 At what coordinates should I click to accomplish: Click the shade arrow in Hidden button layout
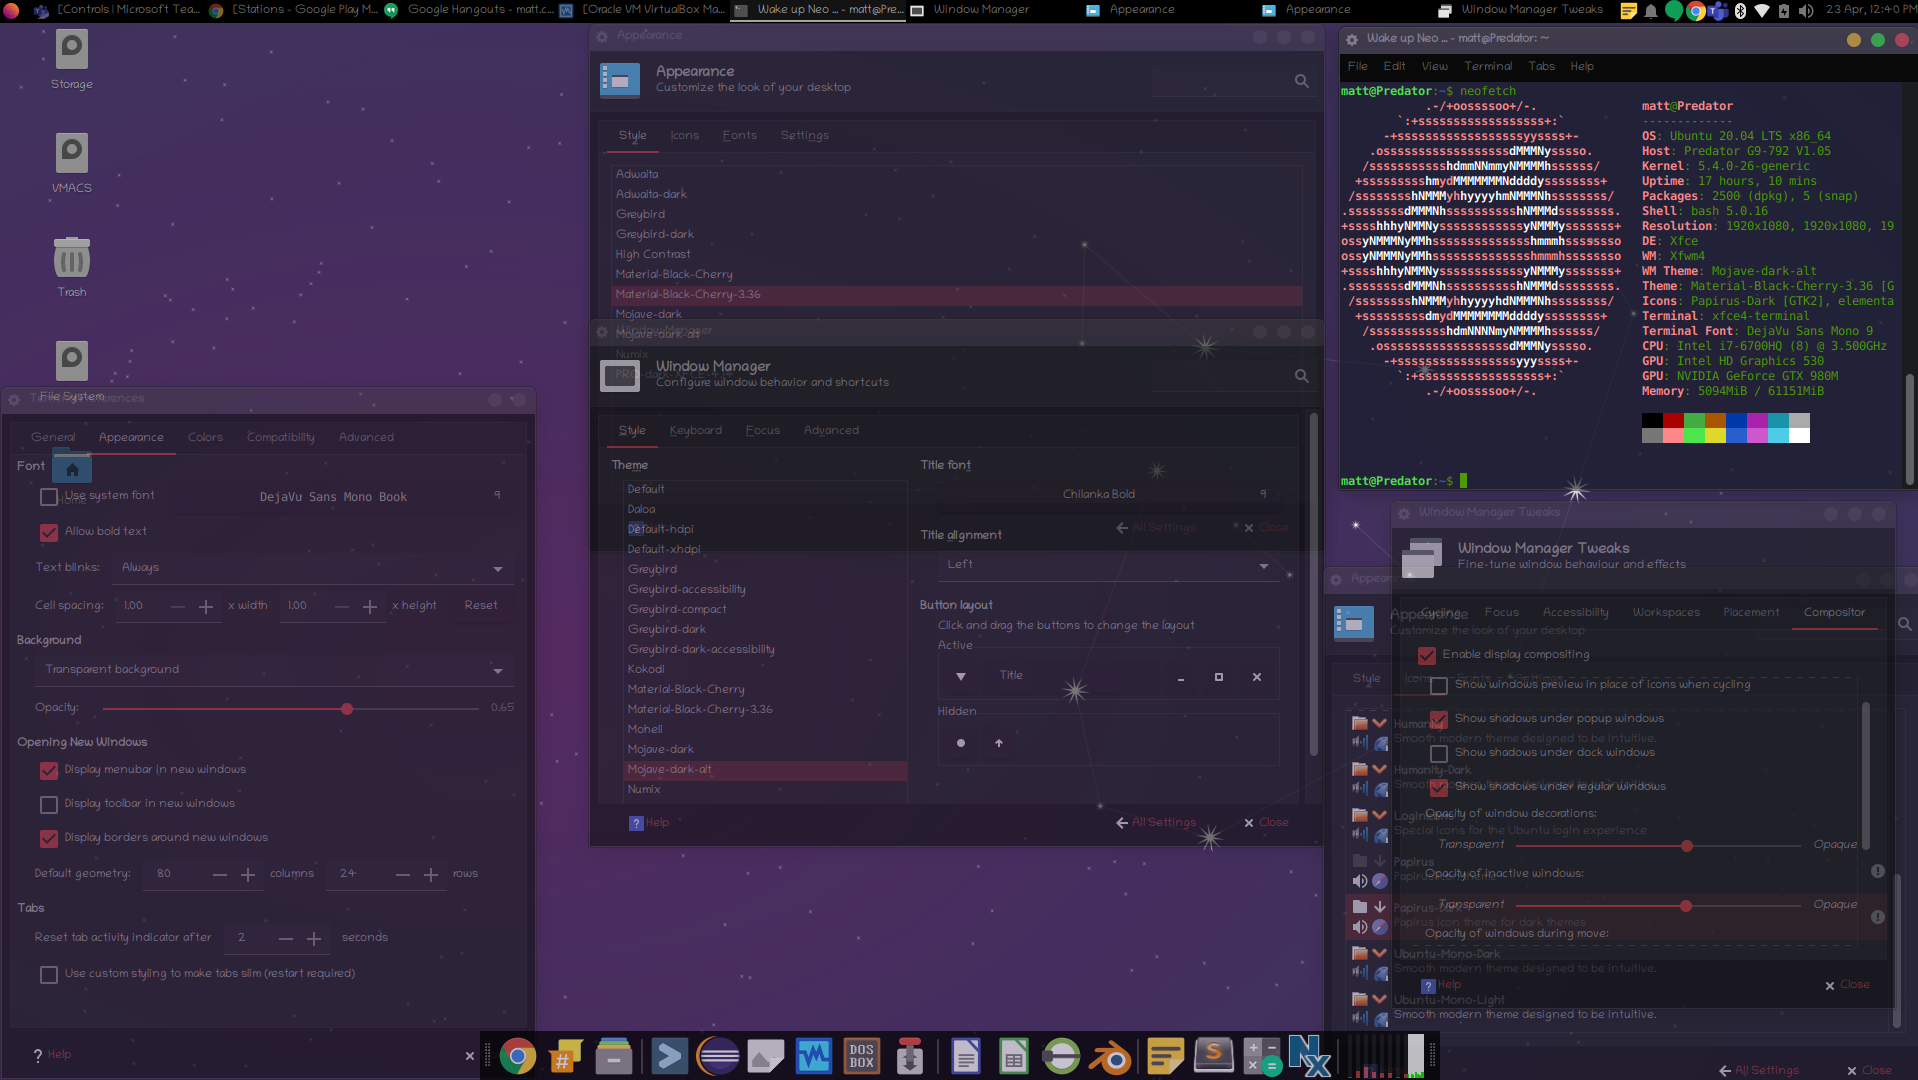point(998,743)
